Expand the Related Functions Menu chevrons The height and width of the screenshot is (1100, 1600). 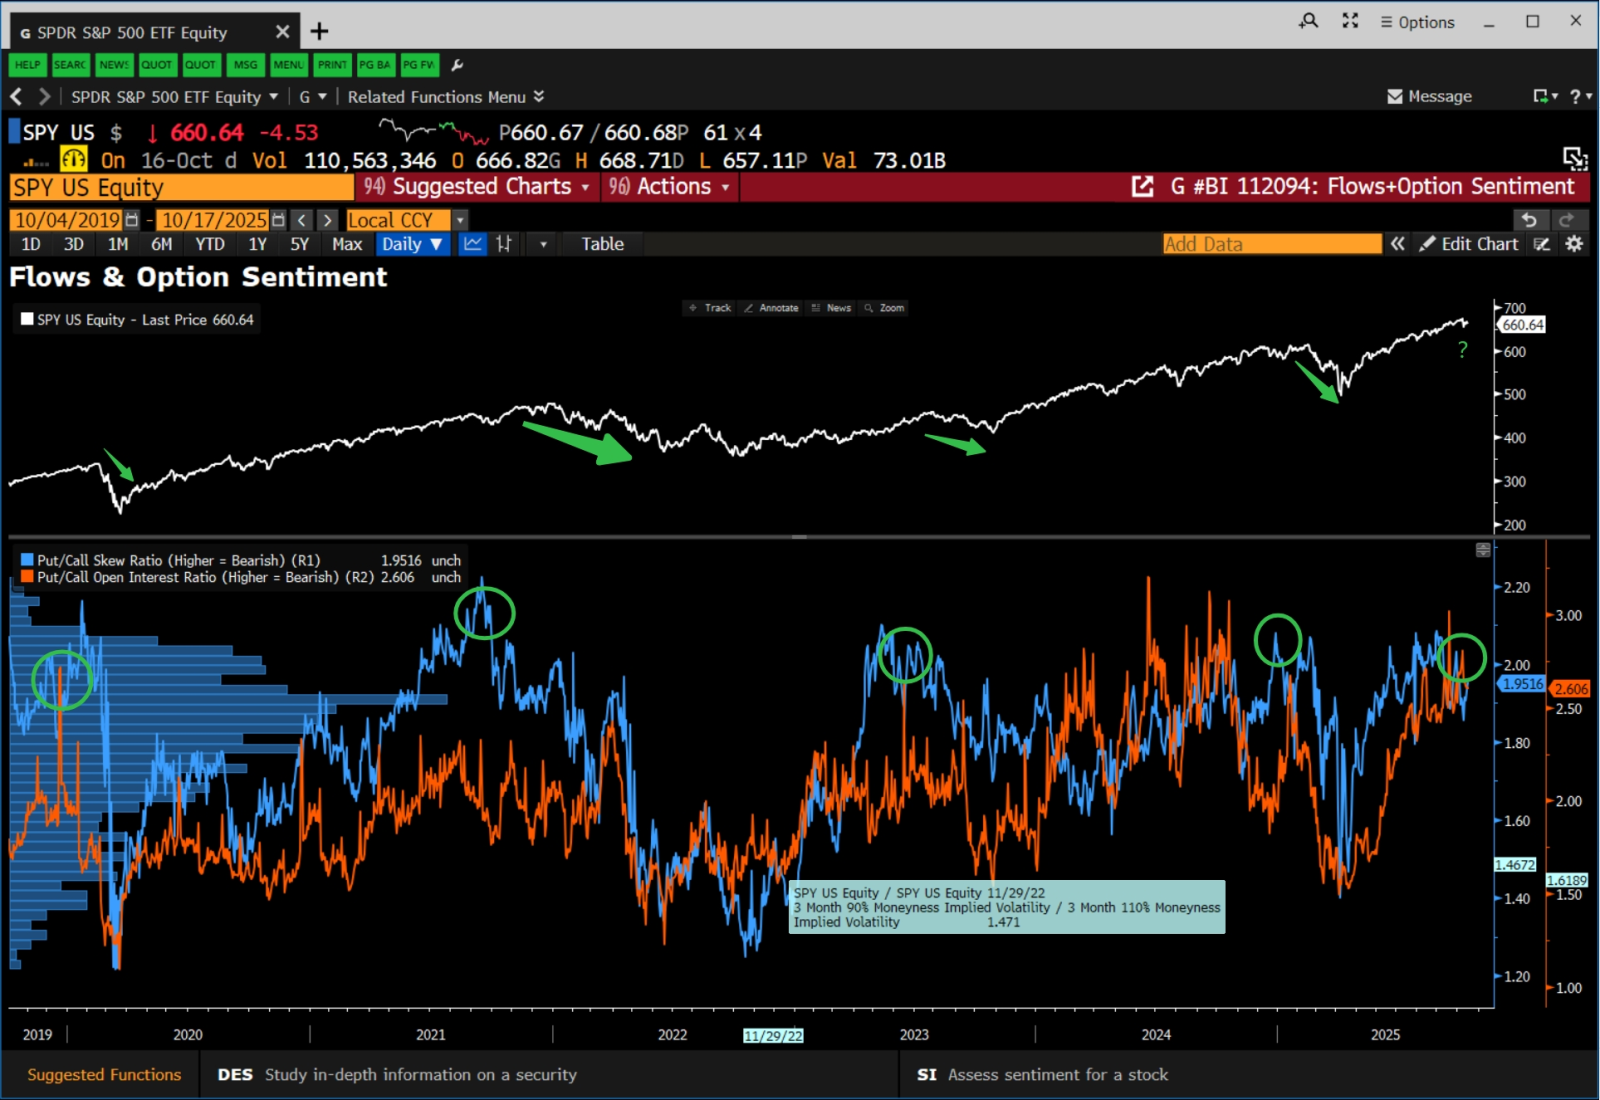click(x=538, y=96)
